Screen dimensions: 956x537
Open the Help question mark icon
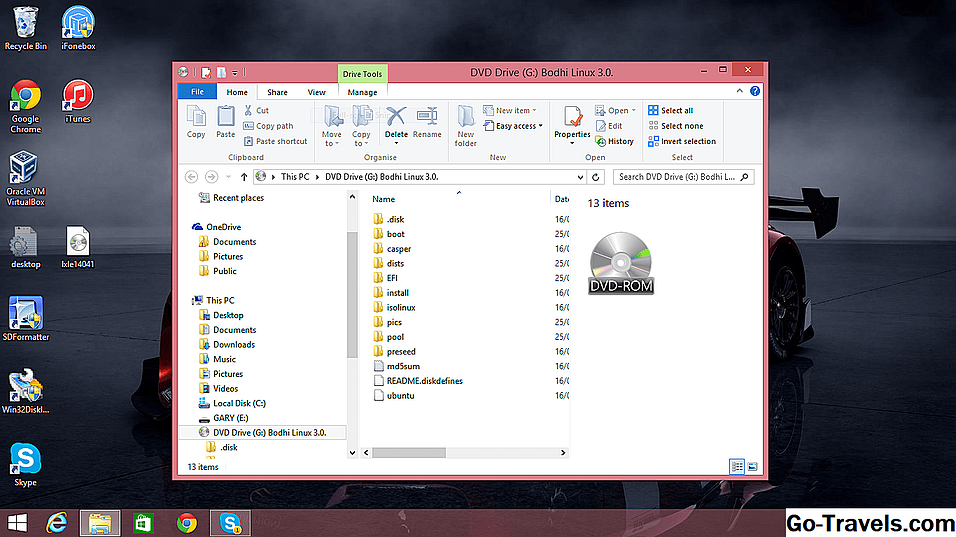tap(755, 92)
